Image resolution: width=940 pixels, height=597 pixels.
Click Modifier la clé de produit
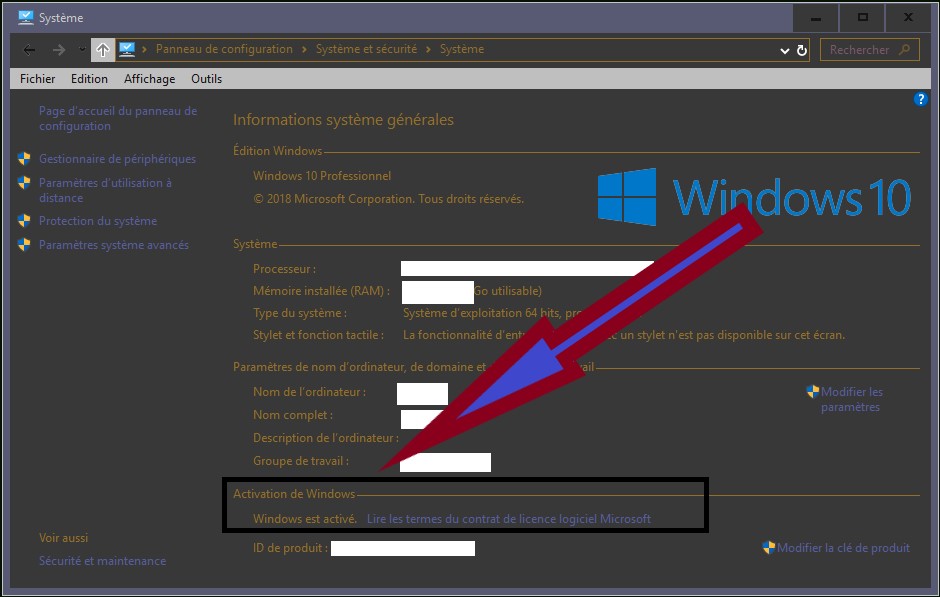843,548
